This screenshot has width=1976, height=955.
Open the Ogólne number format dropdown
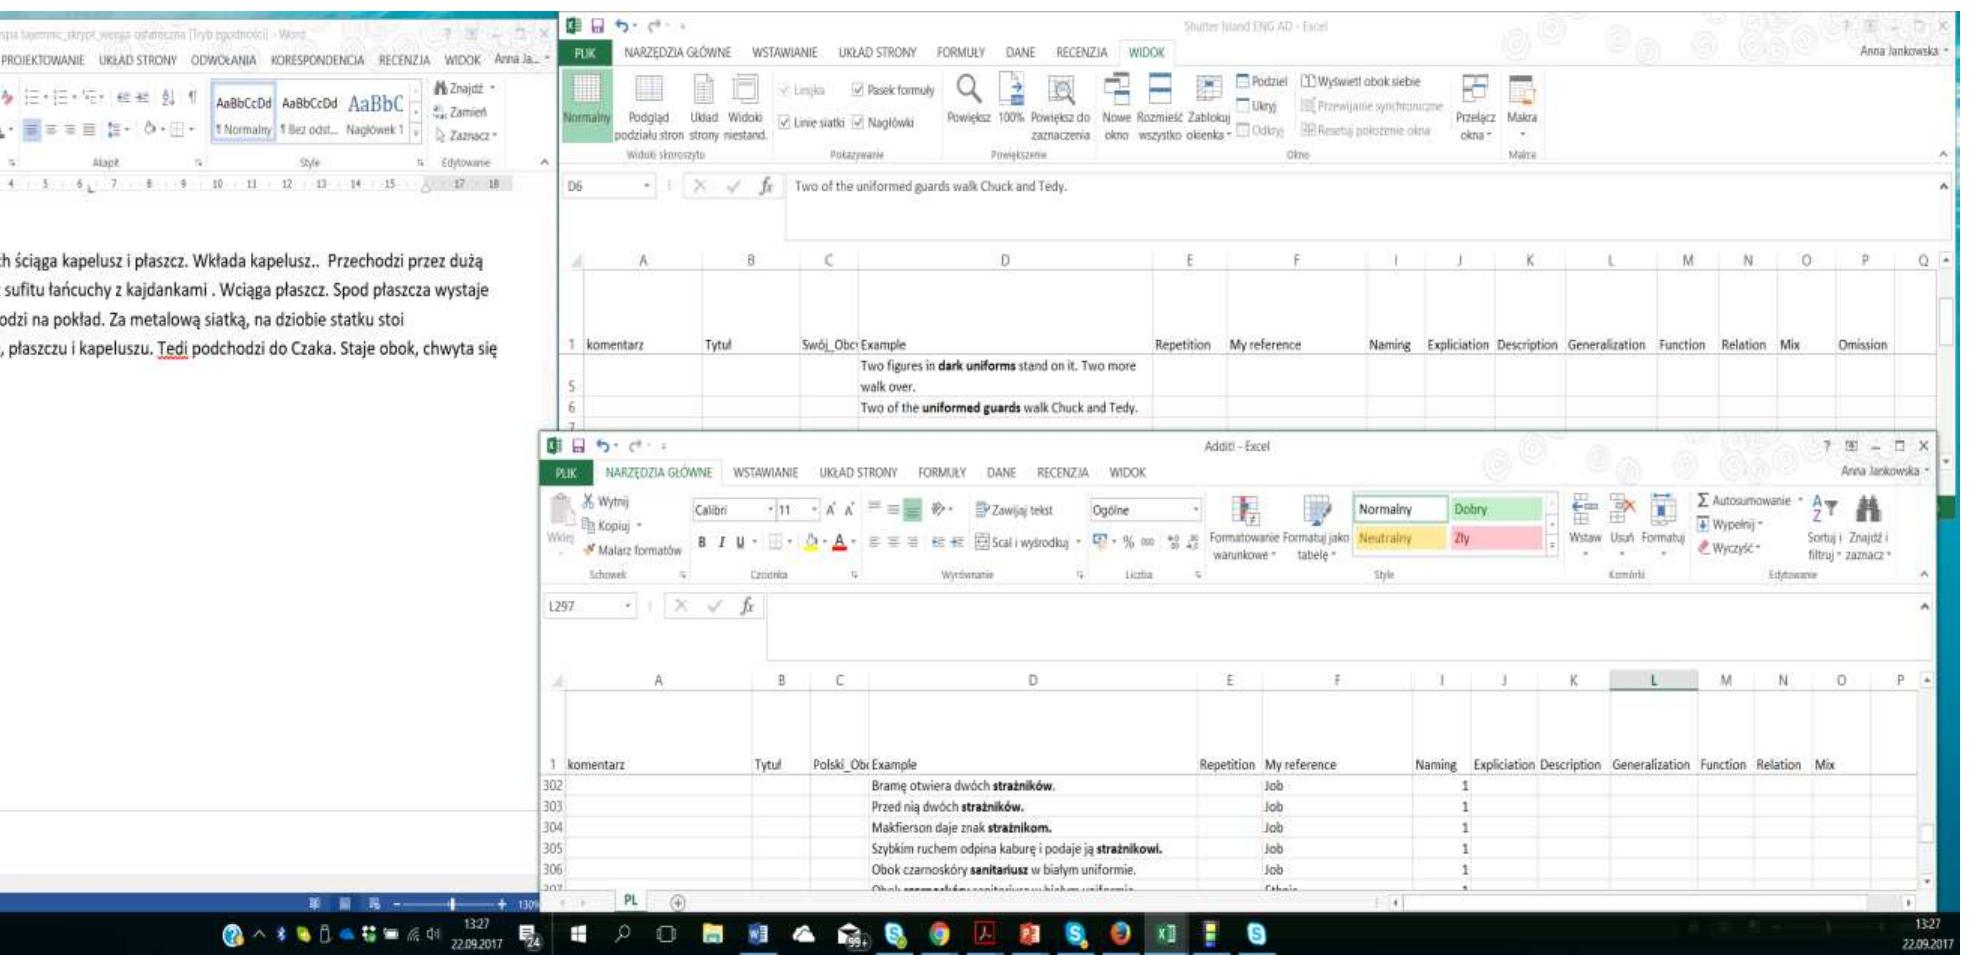click(1195, 510)
